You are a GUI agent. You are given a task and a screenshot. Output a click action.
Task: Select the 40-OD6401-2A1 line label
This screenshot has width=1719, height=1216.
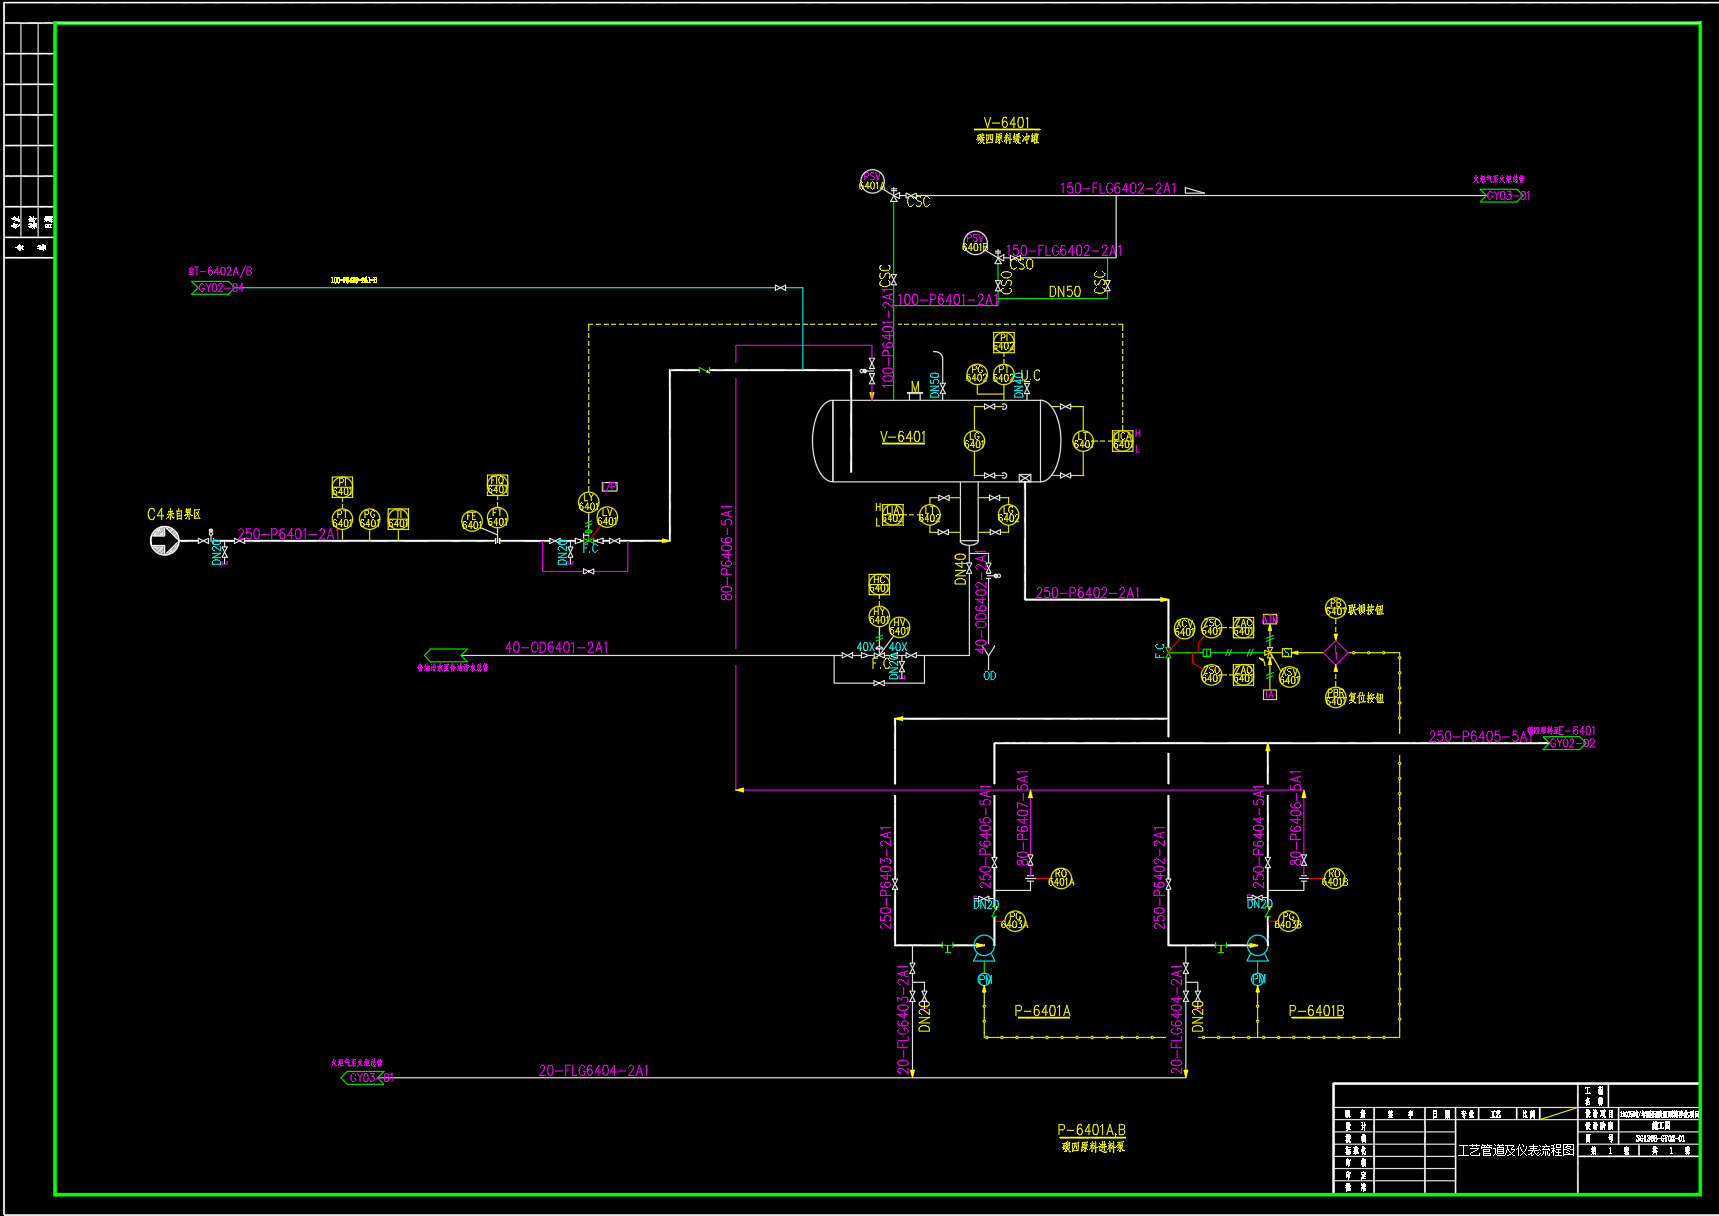557,647
